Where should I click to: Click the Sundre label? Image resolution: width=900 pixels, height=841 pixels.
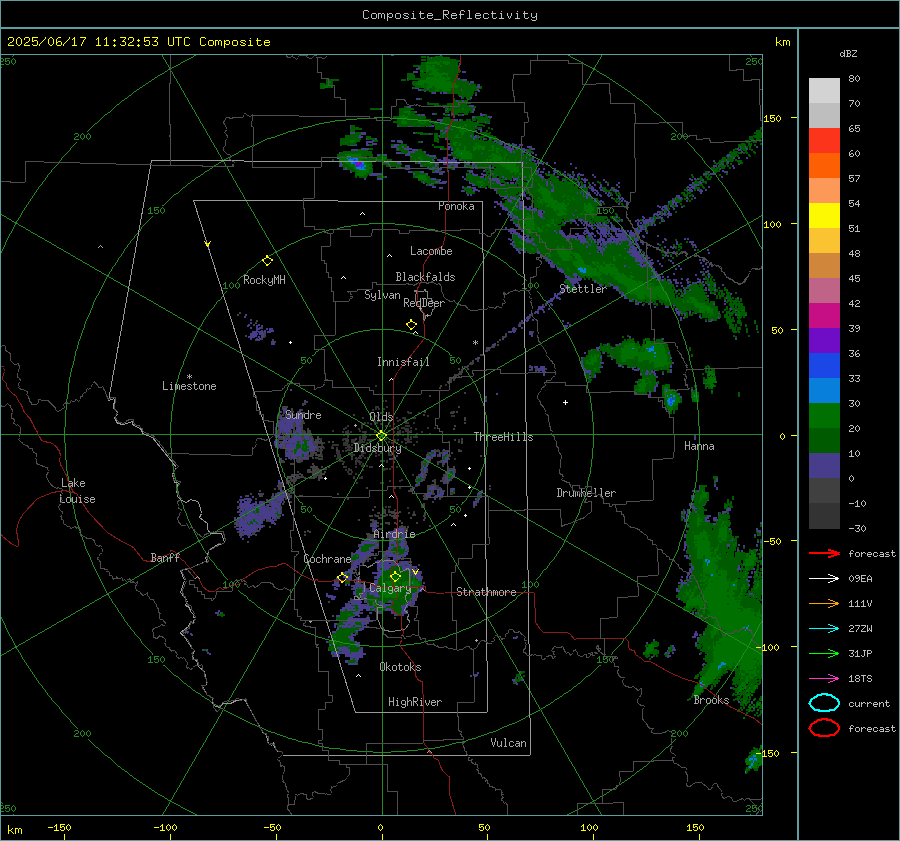pos(303,414)
